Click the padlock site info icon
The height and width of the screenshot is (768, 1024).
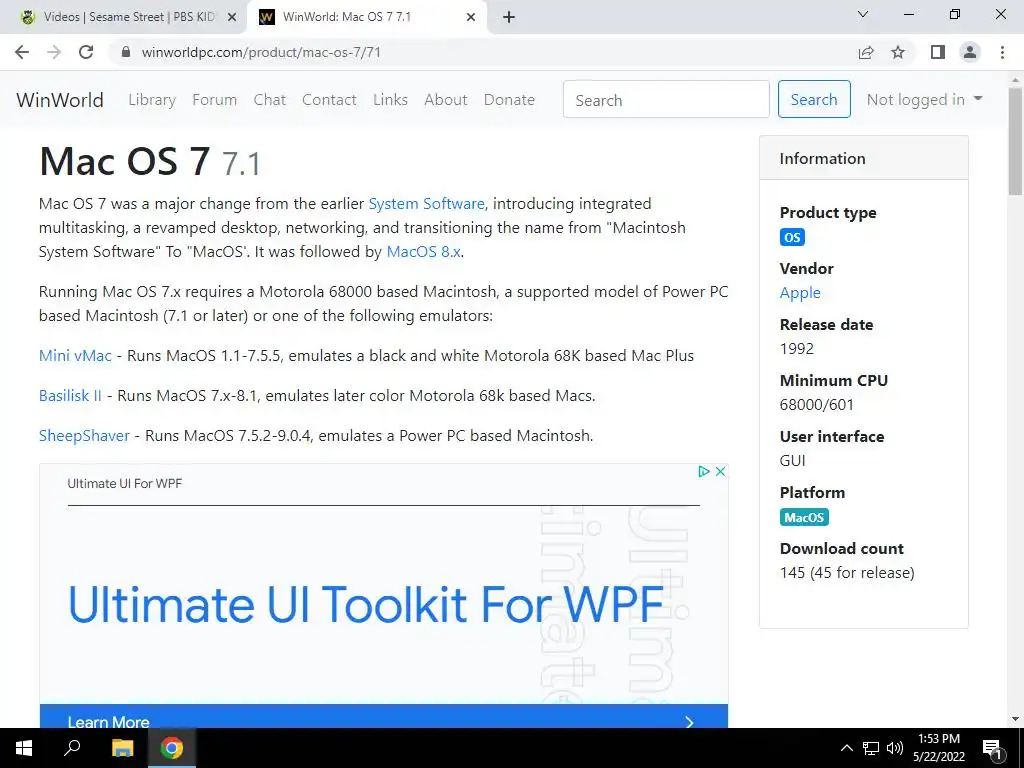[126, 52]
